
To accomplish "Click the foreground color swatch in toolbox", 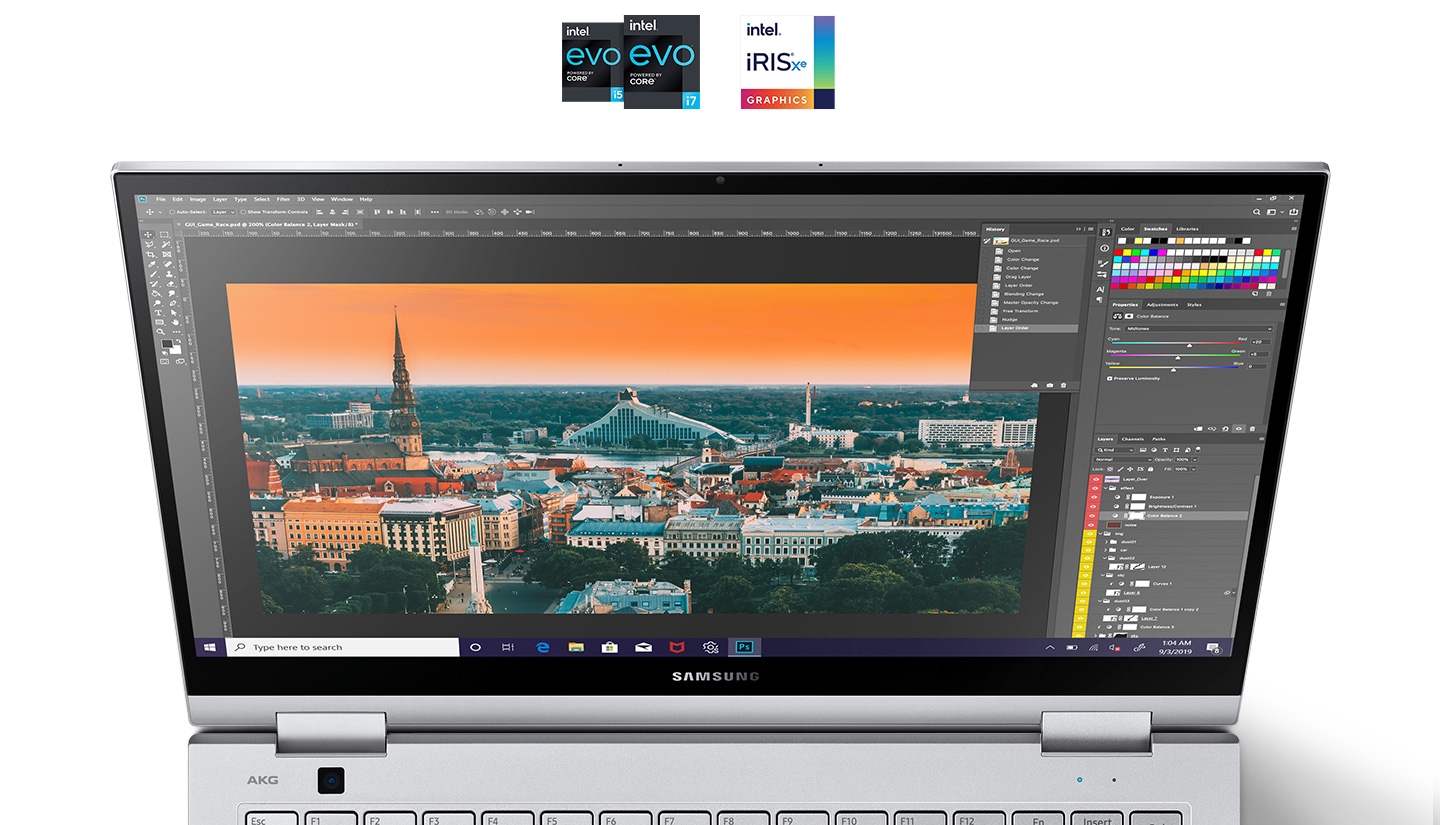I will coord(167,344).
